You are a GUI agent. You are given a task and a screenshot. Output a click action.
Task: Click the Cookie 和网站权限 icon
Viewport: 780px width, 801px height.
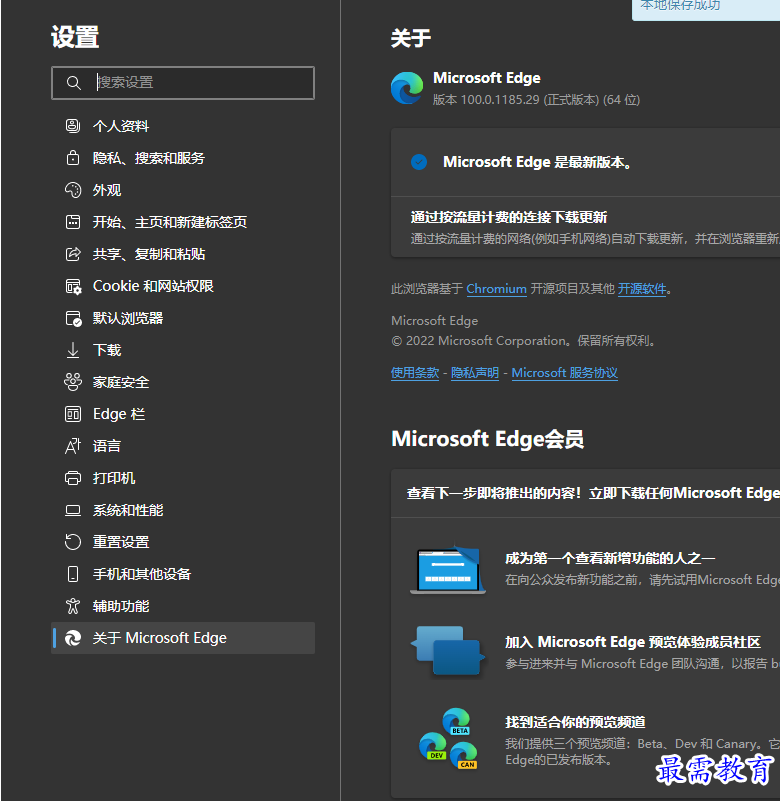pyautogui.click(x=73, y=286)
